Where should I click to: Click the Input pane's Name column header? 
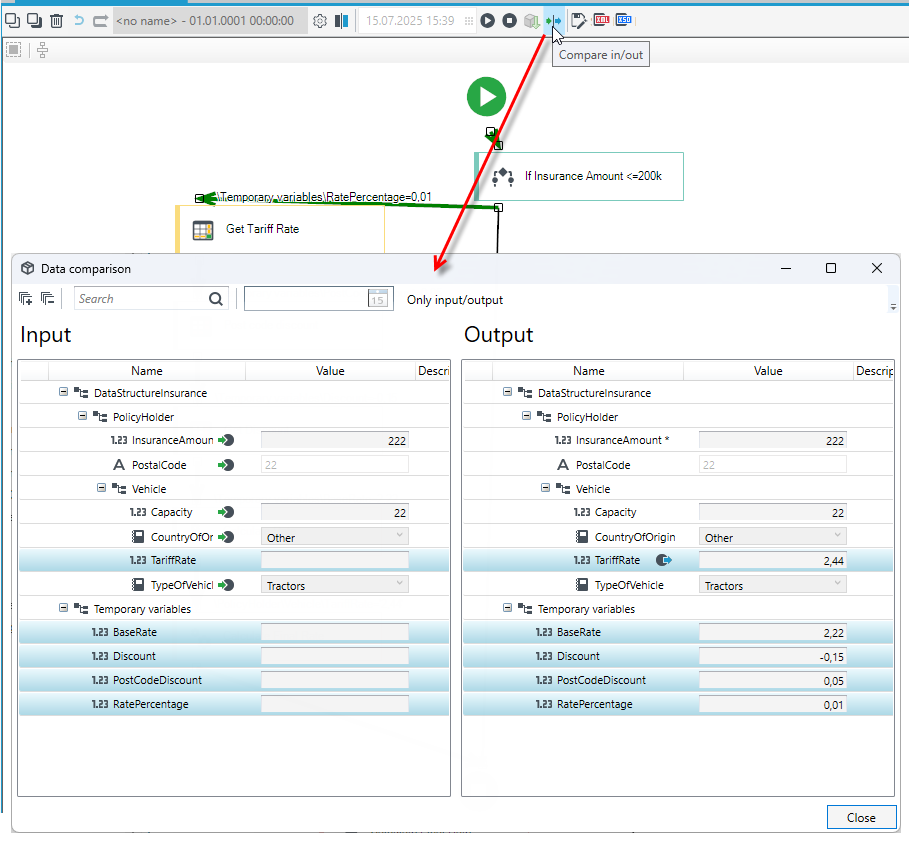point(147,371)
